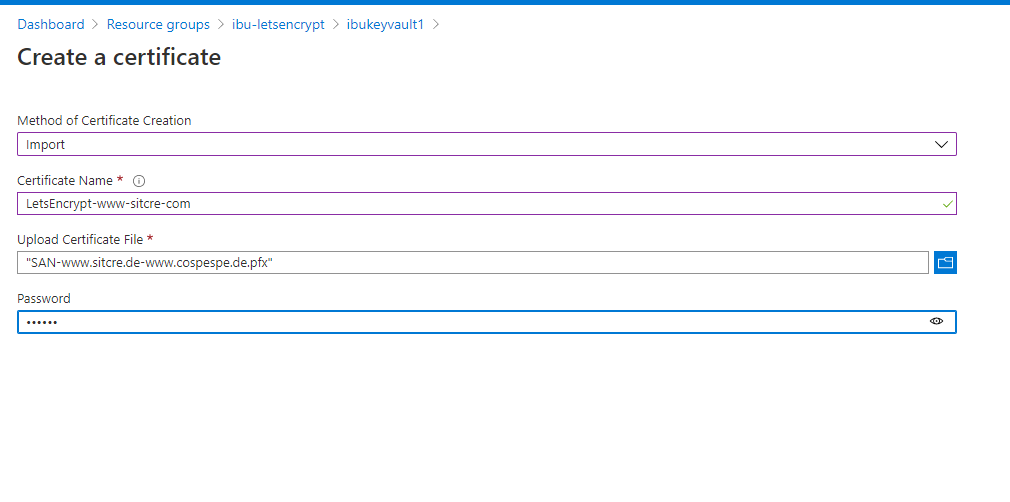Image resolution: width=1010 pixels, height=502 pixels.
Task: Click the info icon beside Certificate Name
Action: point(138,181)
